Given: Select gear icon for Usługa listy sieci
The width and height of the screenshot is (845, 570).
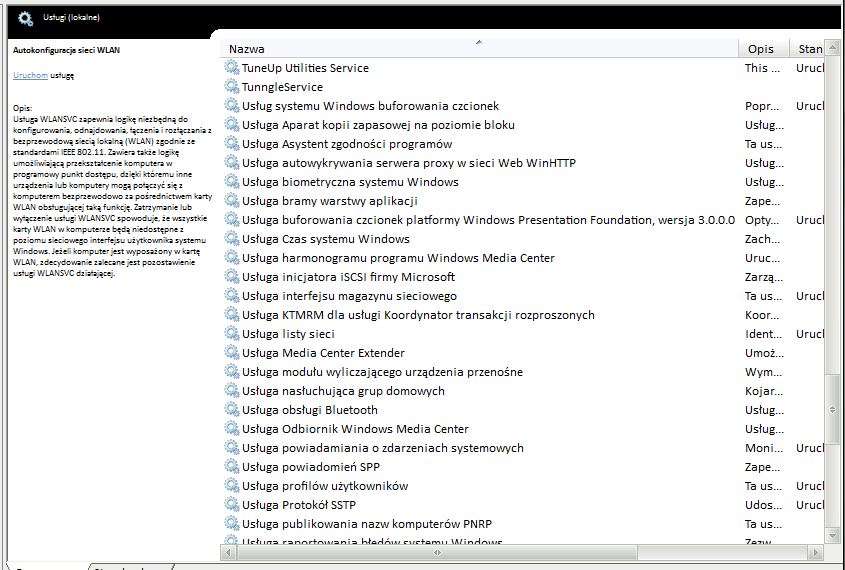Looking at the screenshot, I should coord(232,333).
